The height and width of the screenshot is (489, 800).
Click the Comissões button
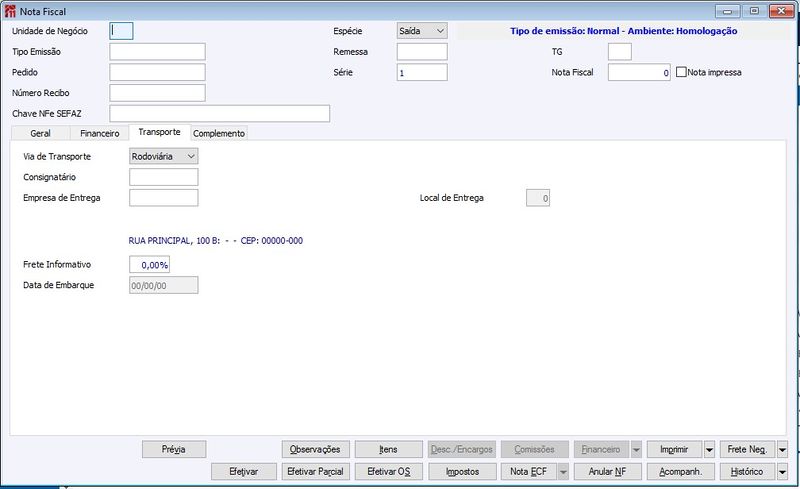[x=535, y=449]
